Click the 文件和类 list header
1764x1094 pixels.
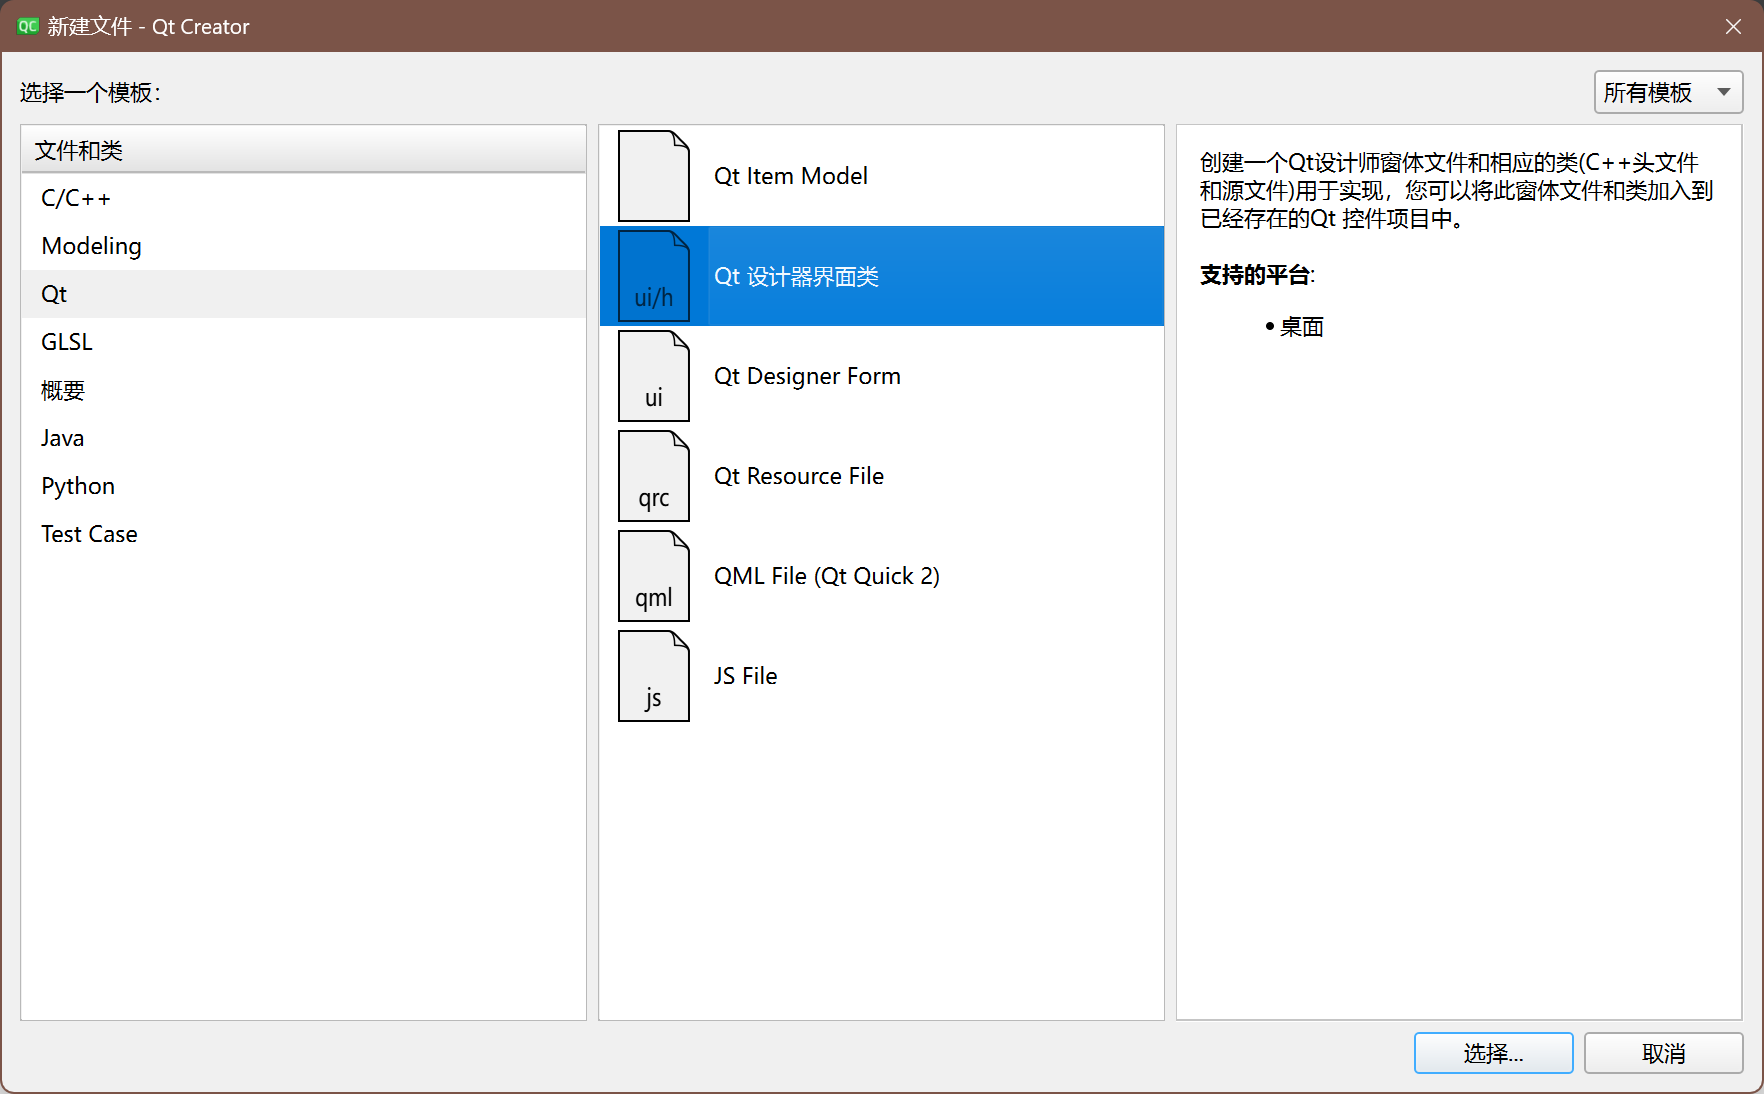(x=303, y=150)
